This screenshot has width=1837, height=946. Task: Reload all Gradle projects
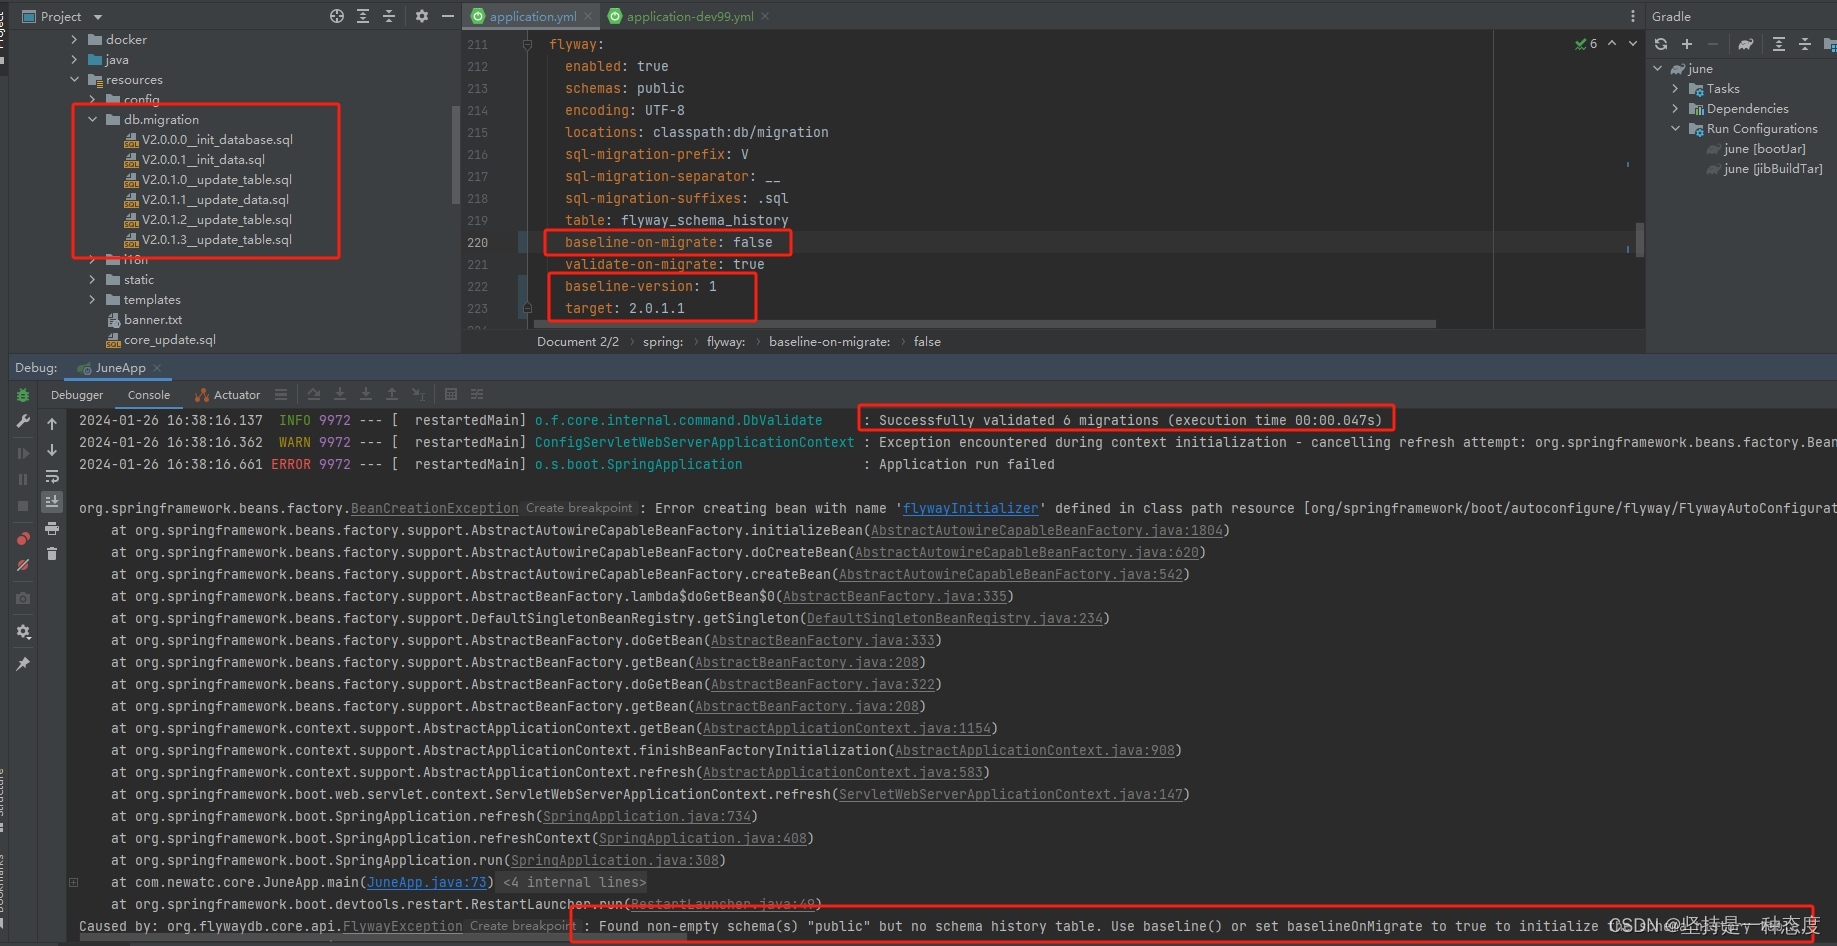tap(1661, 44)
